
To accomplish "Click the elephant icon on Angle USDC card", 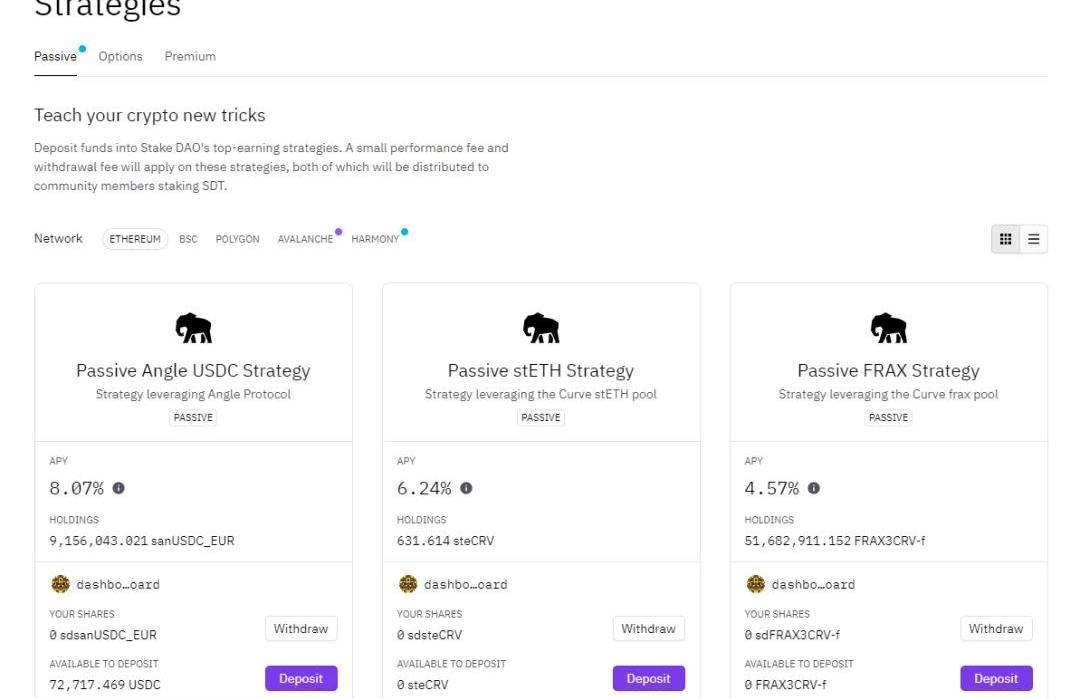I will point(193,328).
